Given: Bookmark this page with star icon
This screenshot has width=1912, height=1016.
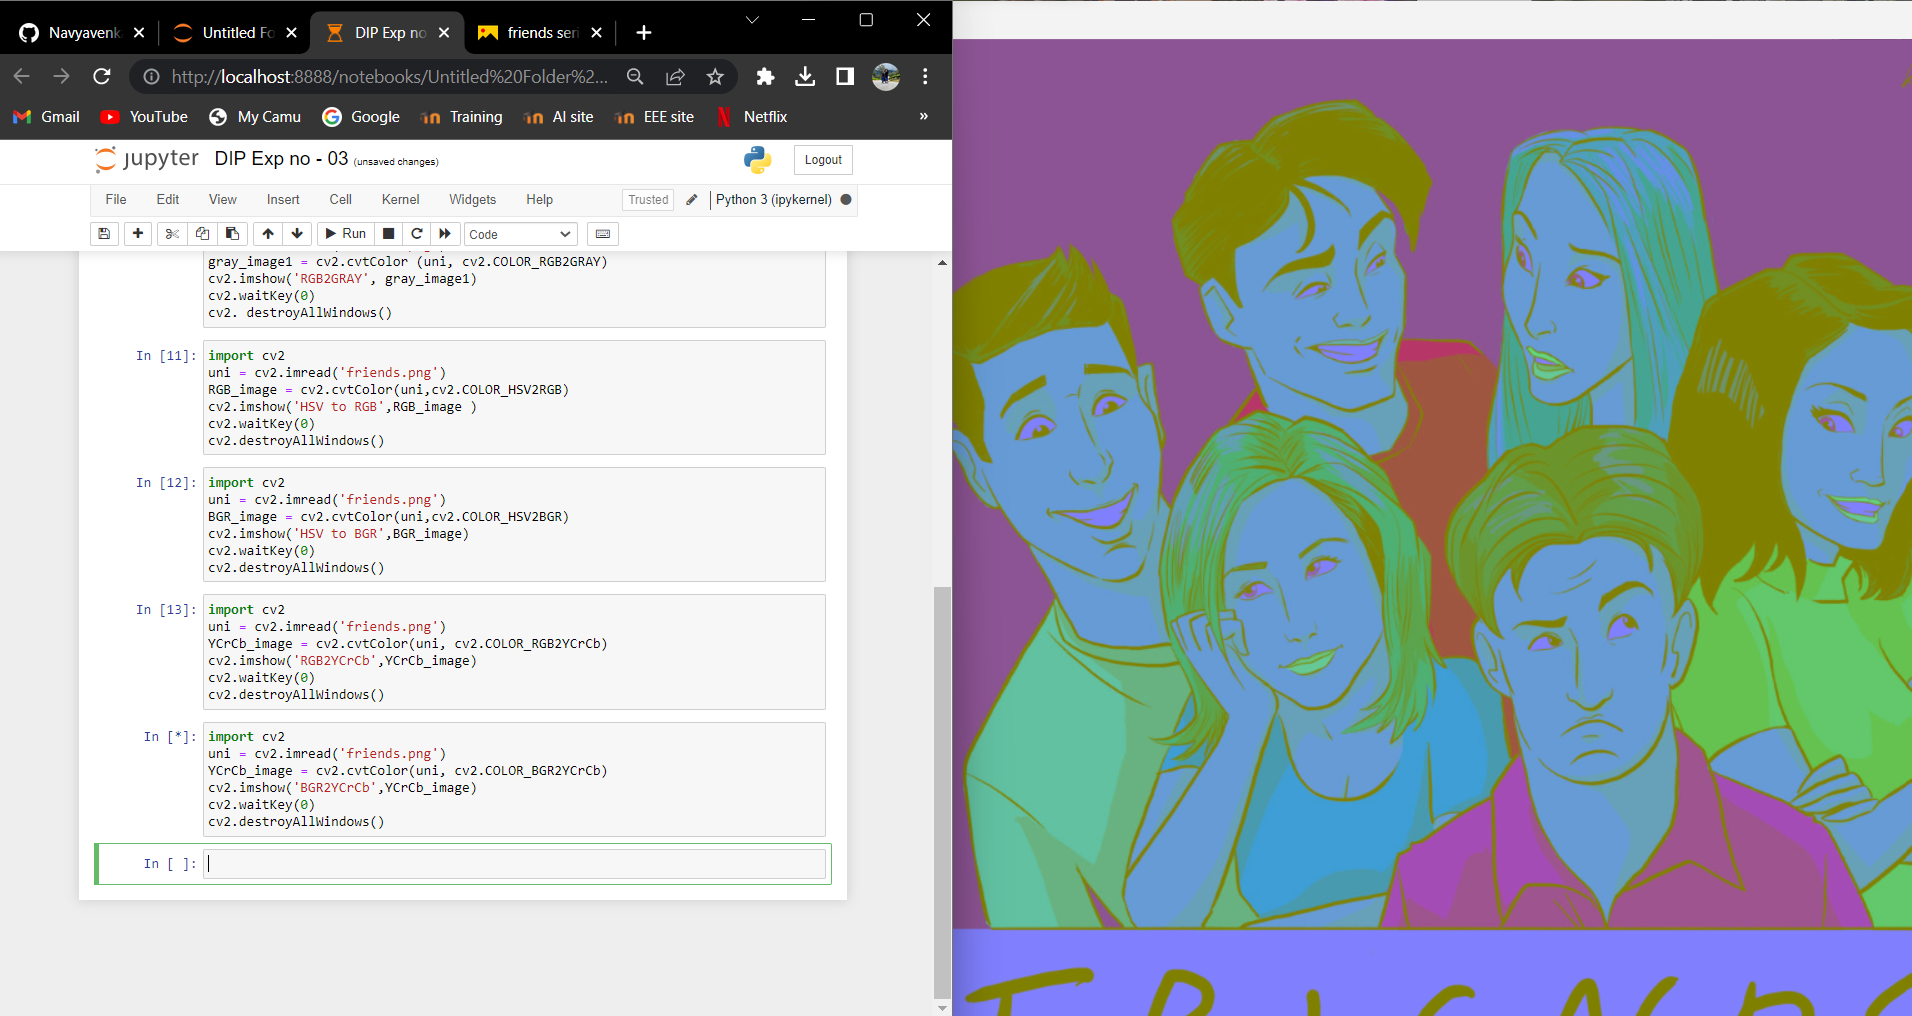Looking at the screenshot, I should click(x=715, y=77).
